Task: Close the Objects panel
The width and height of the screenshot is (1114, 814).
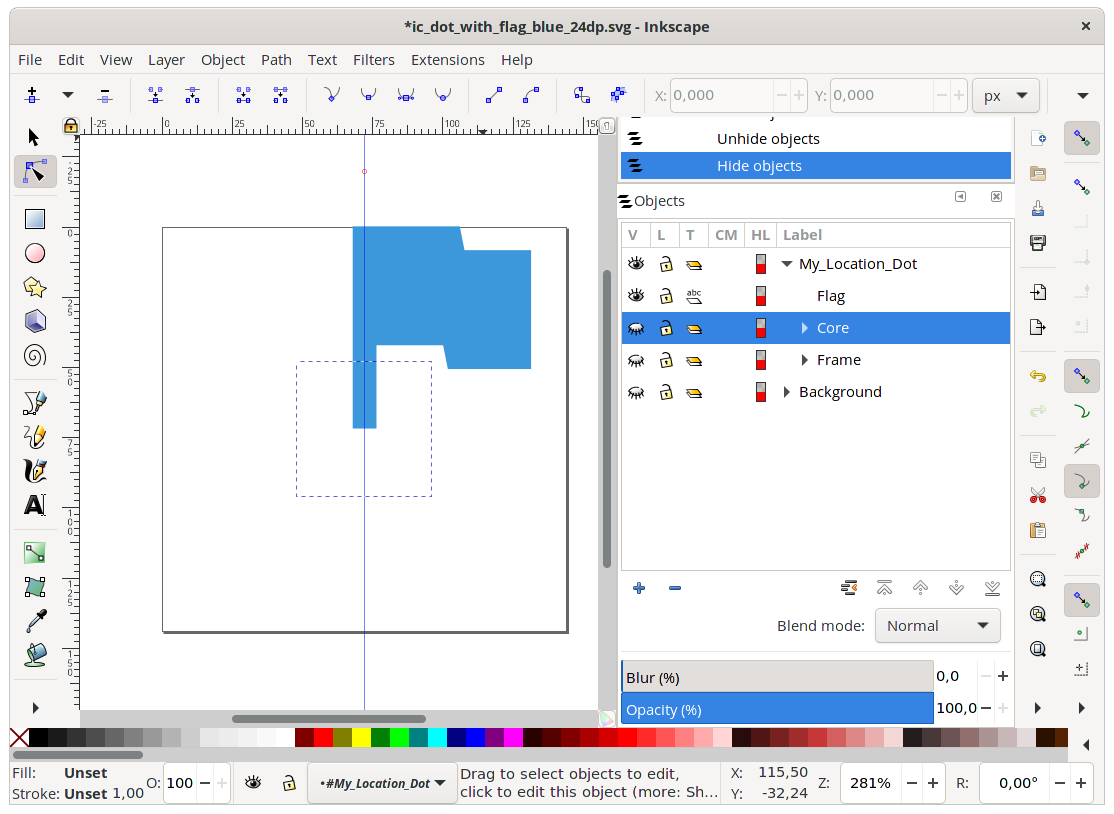Action: point(996,197)
